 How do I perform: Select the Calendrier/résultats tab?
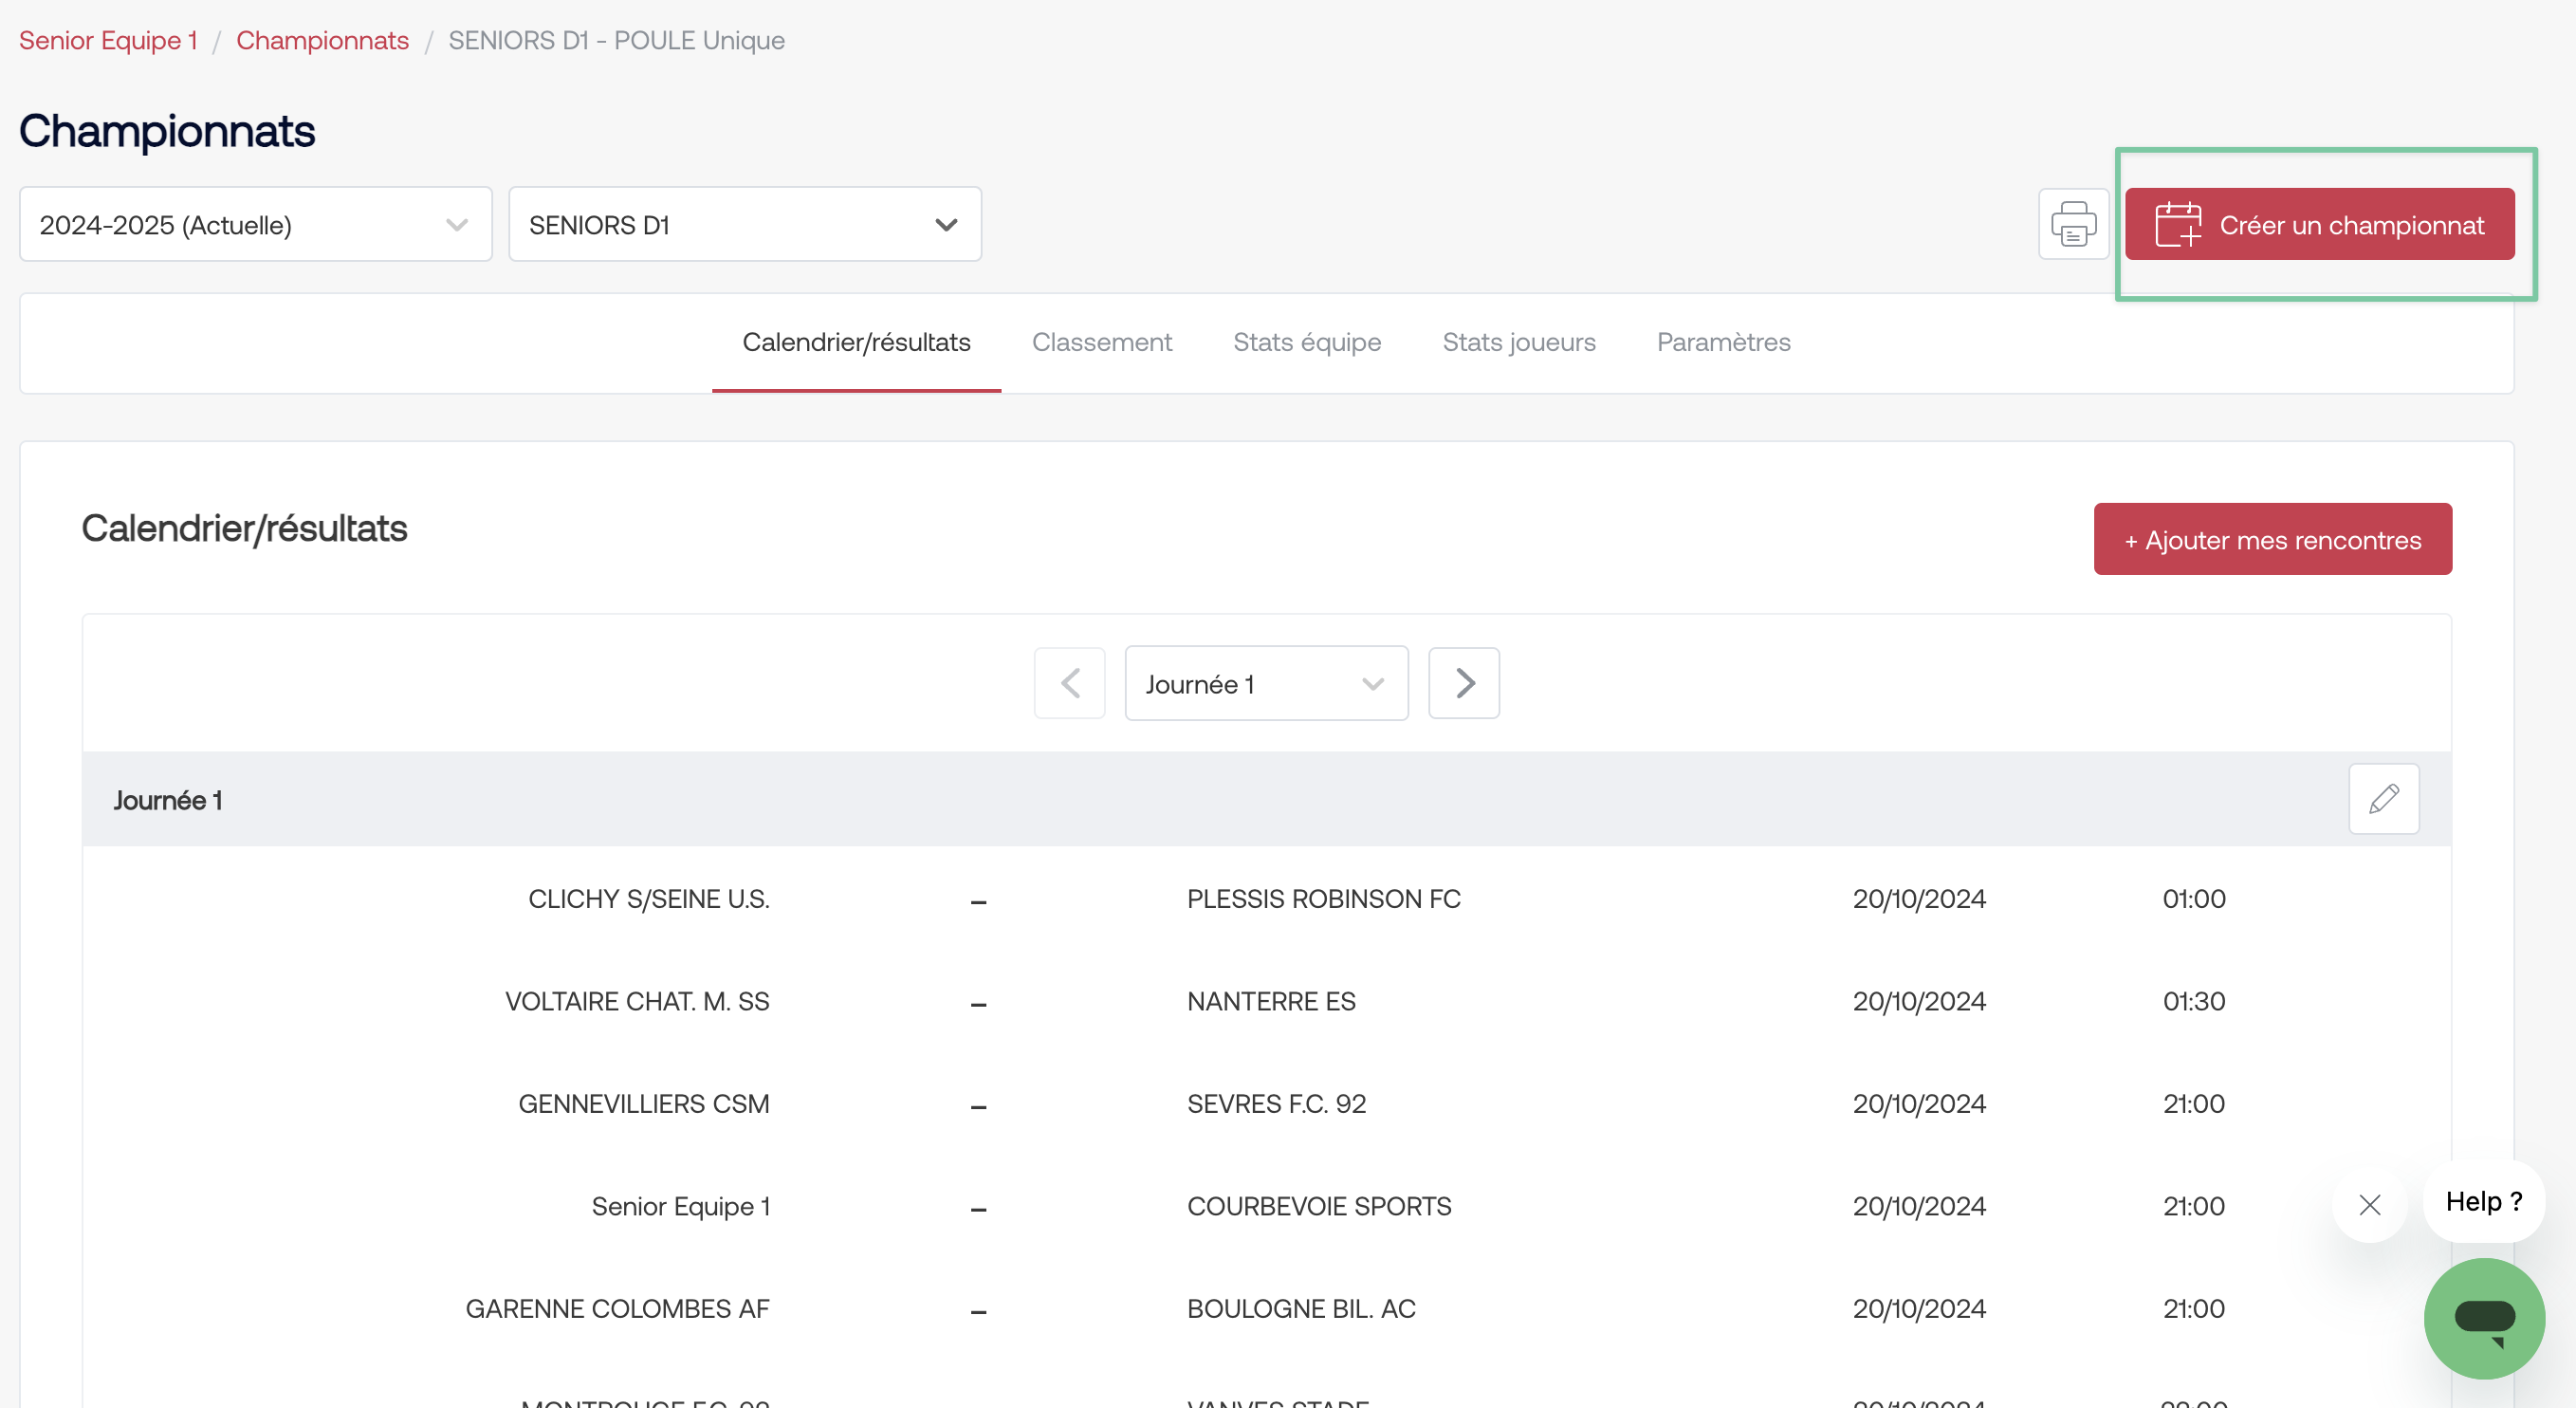(x=856, y=342)
